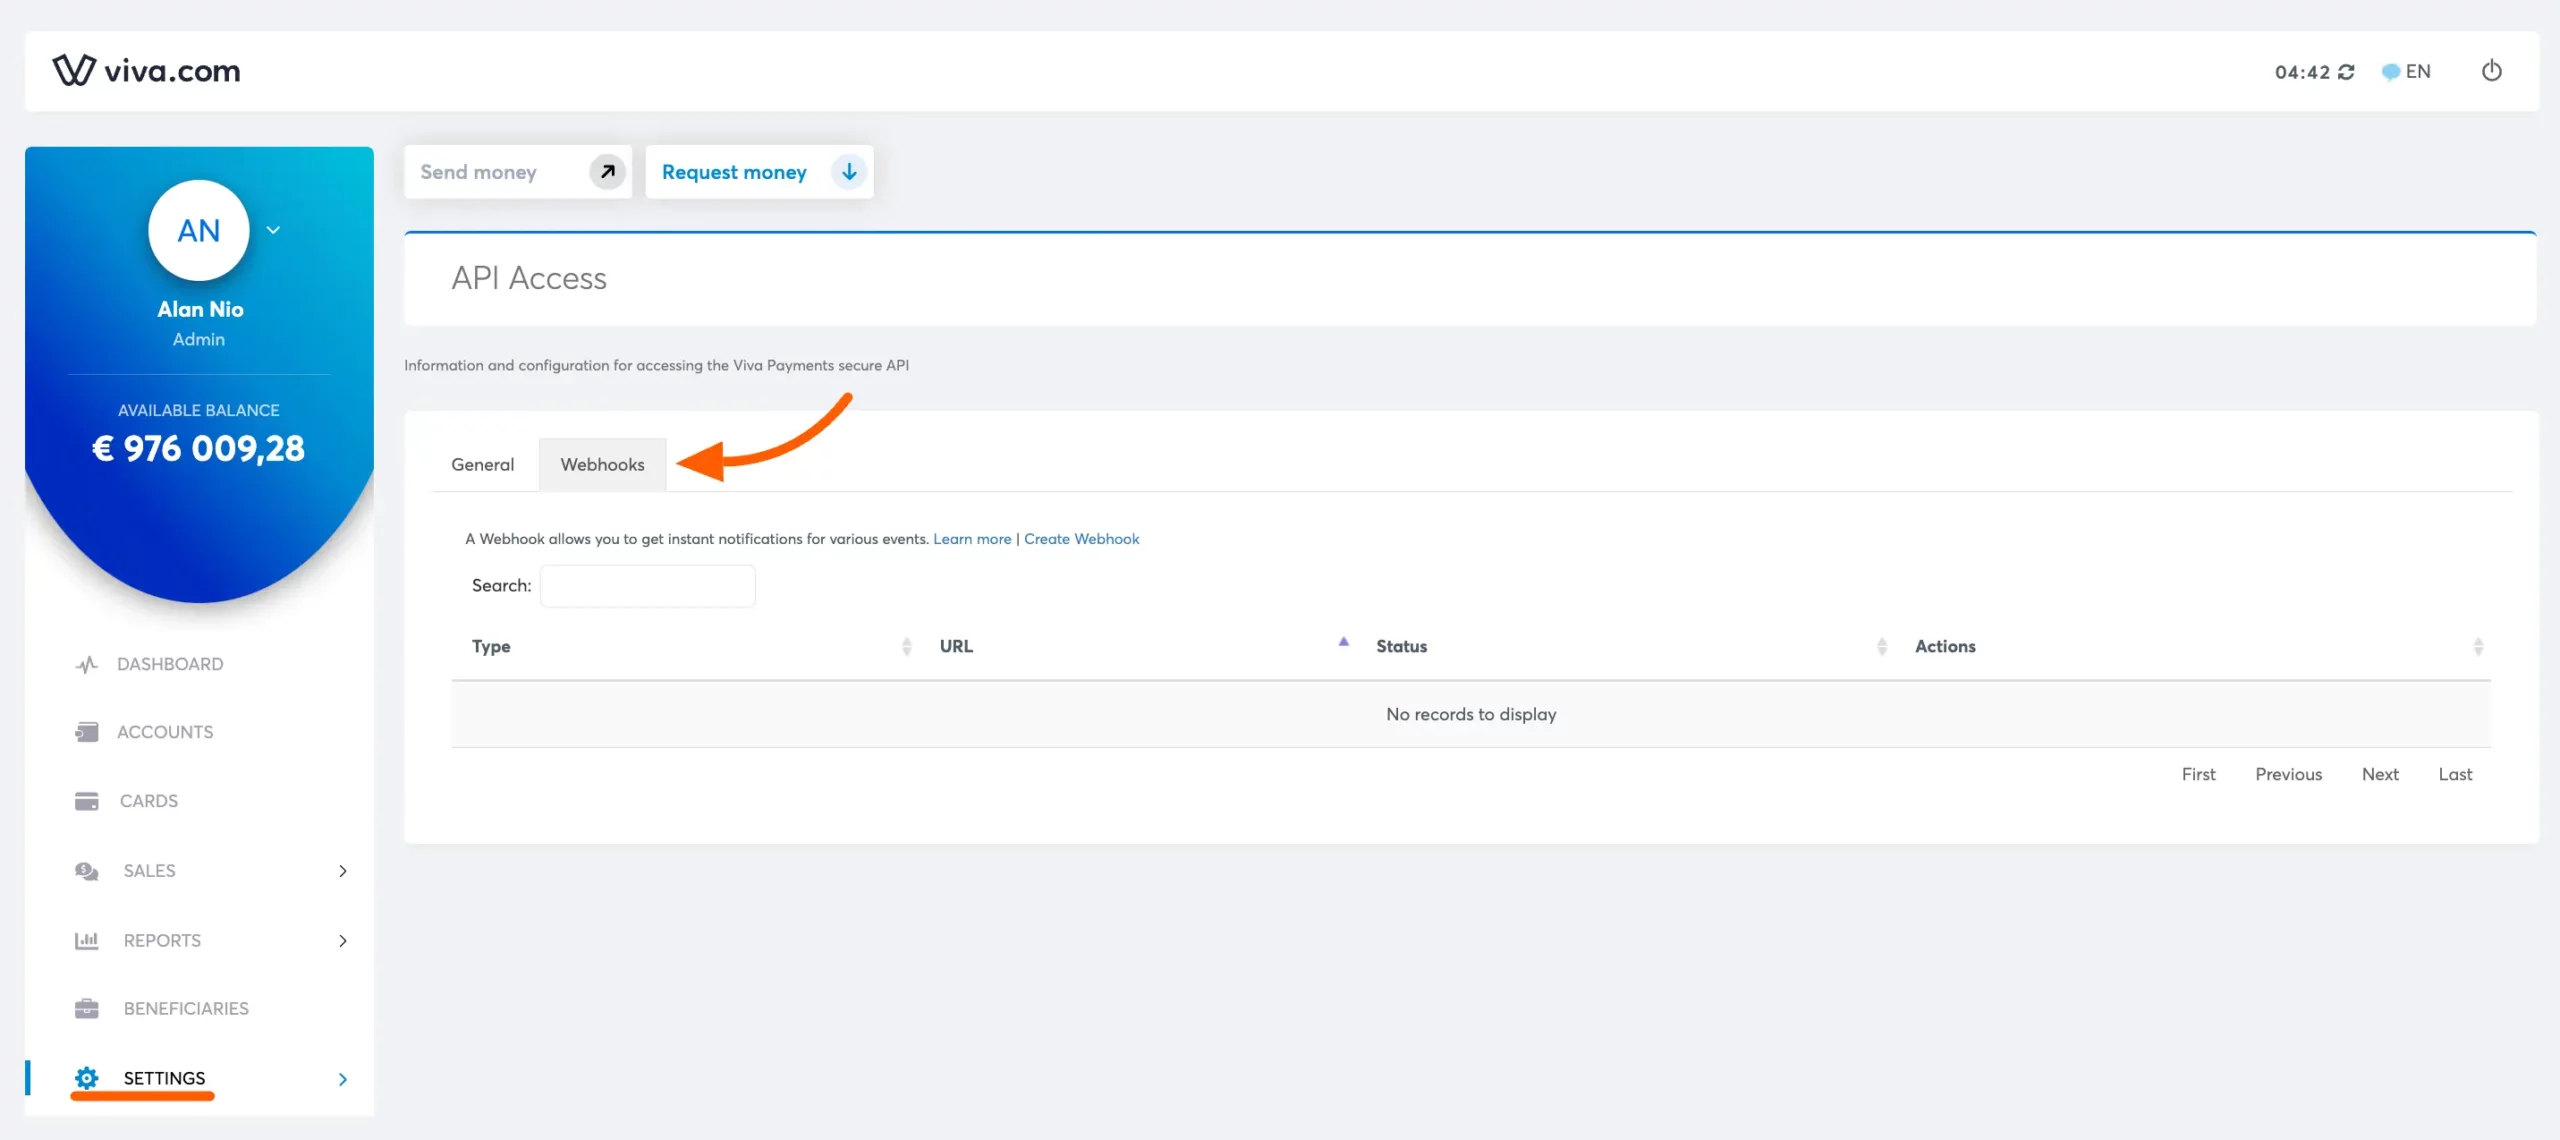The height and width of the screenshot is (1140, 2560).
Task: Click the session refresh icon next to 04:42
Action: 2348,71
